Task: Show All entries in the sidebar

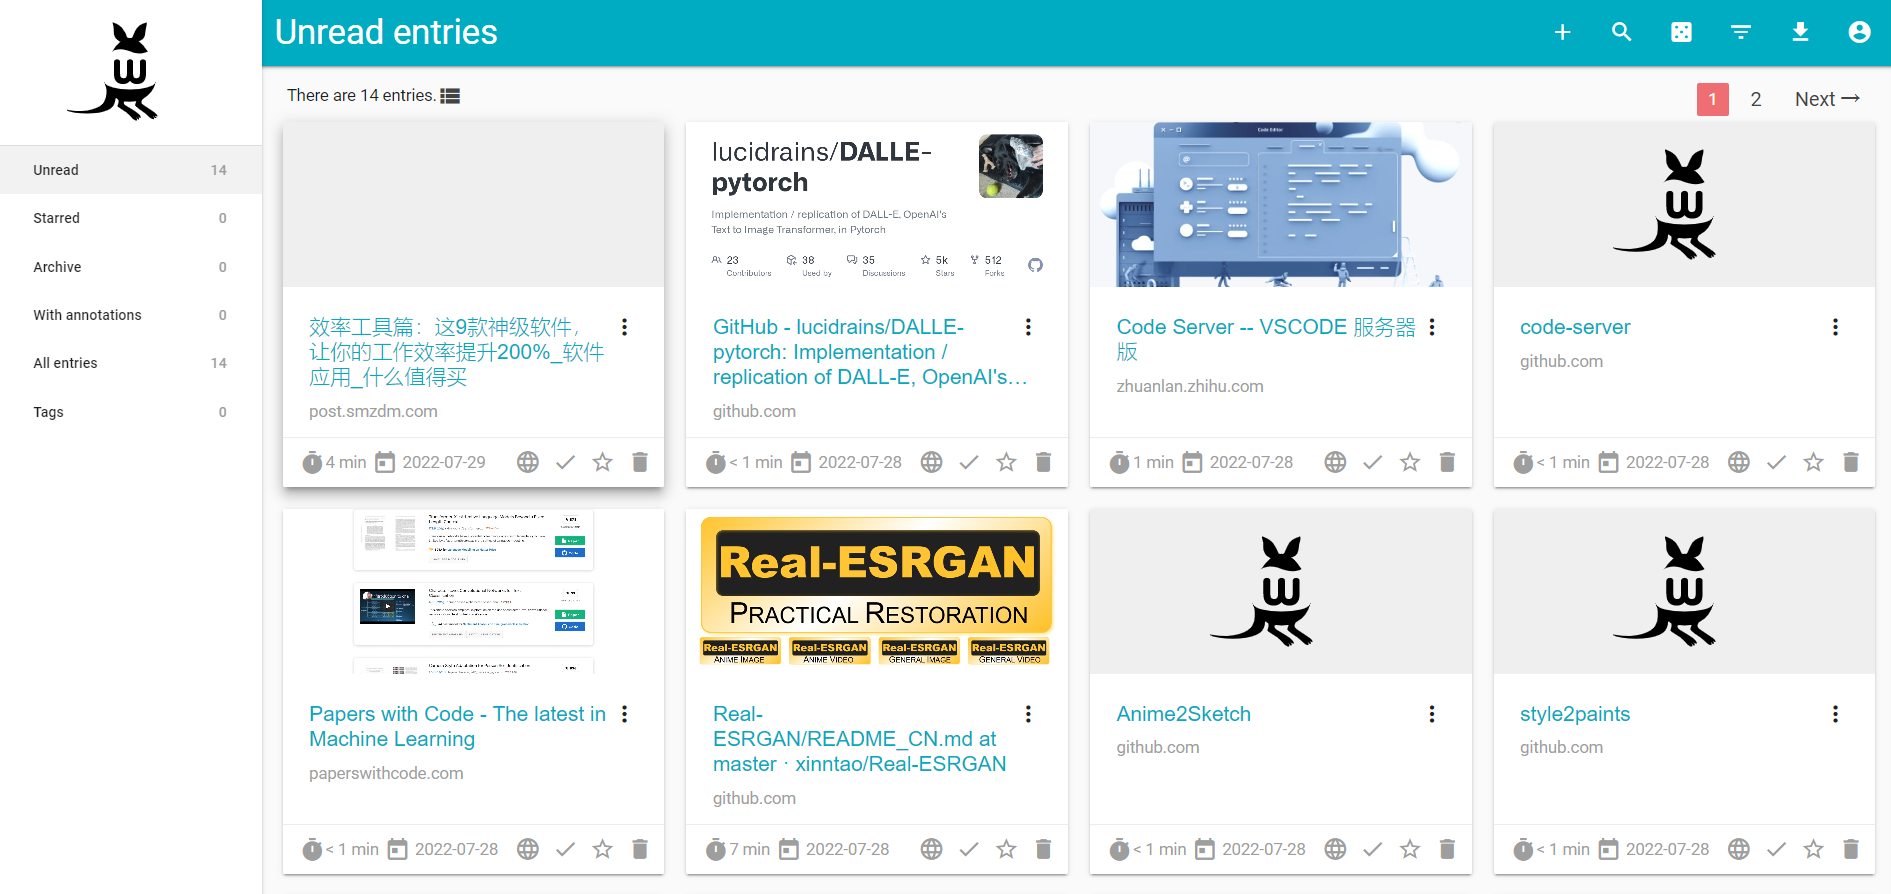Action: pyautogui.click(x=131, y=363)
